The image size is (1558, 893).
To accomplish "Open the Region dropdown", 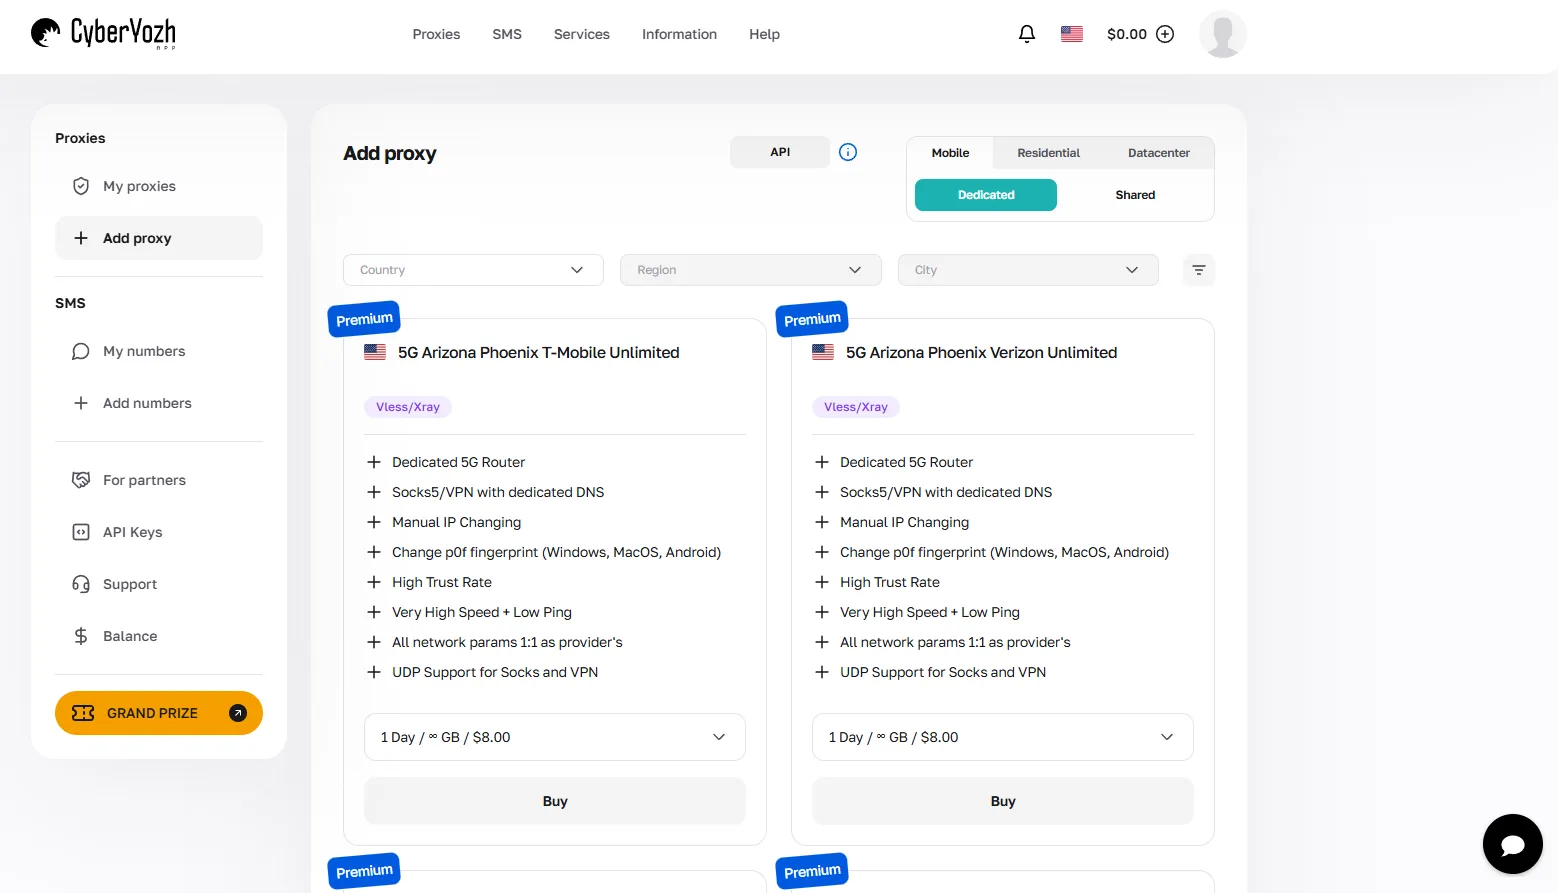I will pyautogui.click(x=750, y=270).
